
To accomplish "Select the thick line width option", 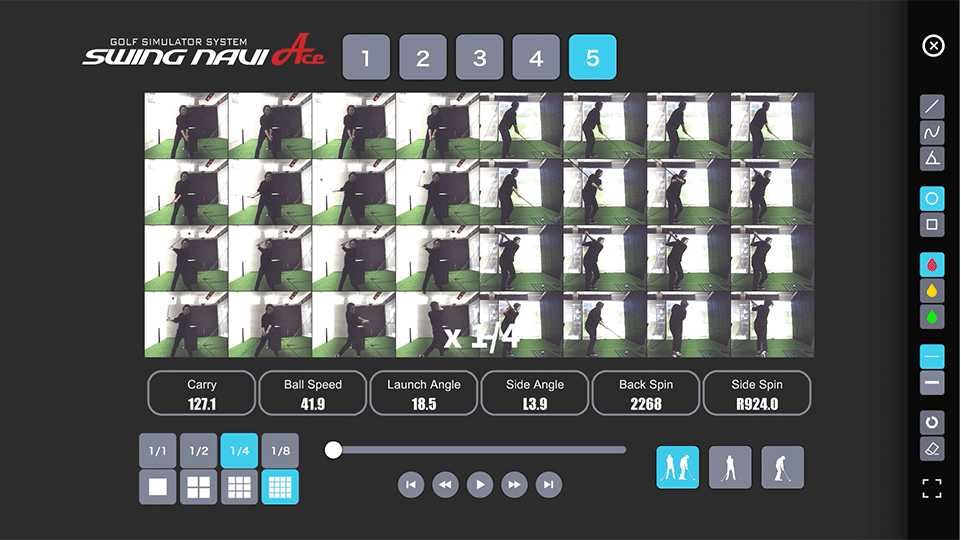I will (932, 382).
